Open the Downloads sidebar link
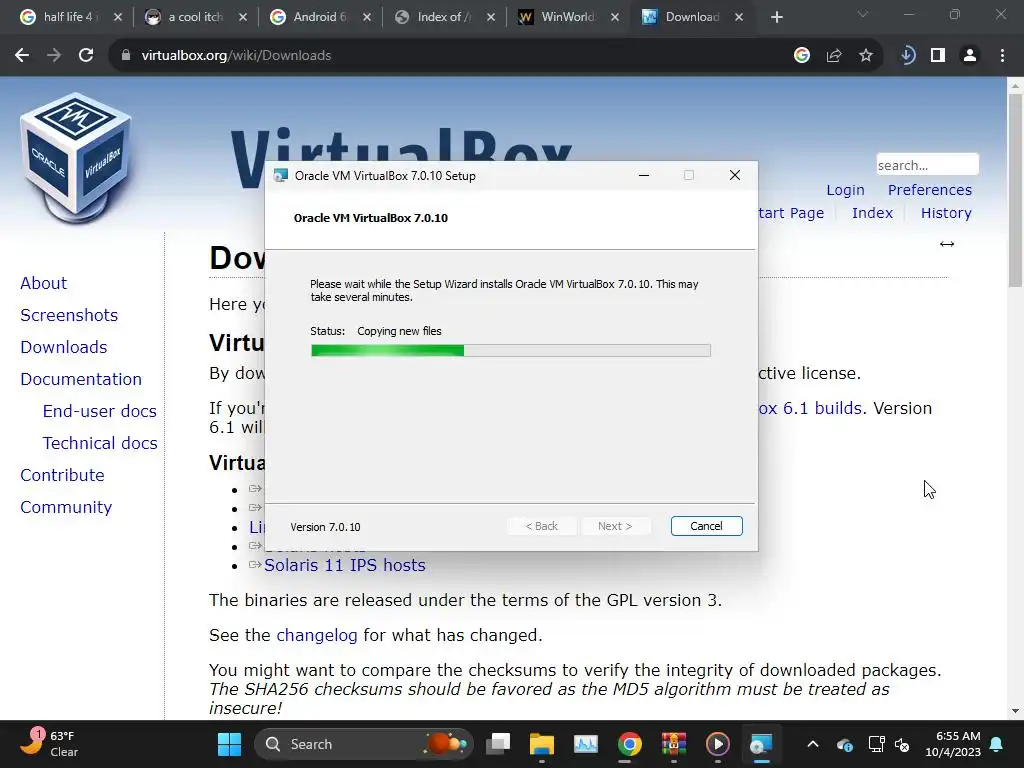1024x768 pixels. (63, 347)
